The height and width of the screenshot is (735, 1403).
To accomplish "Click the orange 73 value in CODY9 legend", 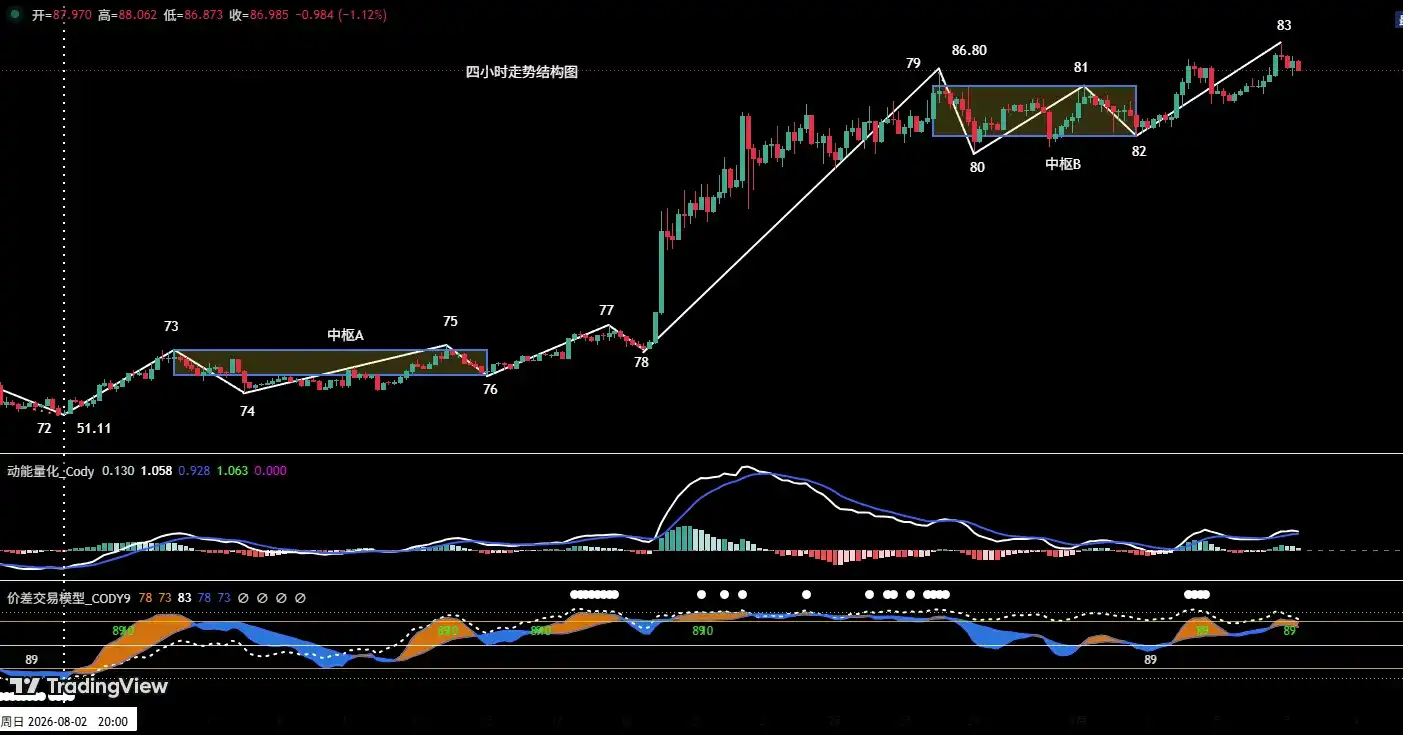I will point(164,598).
